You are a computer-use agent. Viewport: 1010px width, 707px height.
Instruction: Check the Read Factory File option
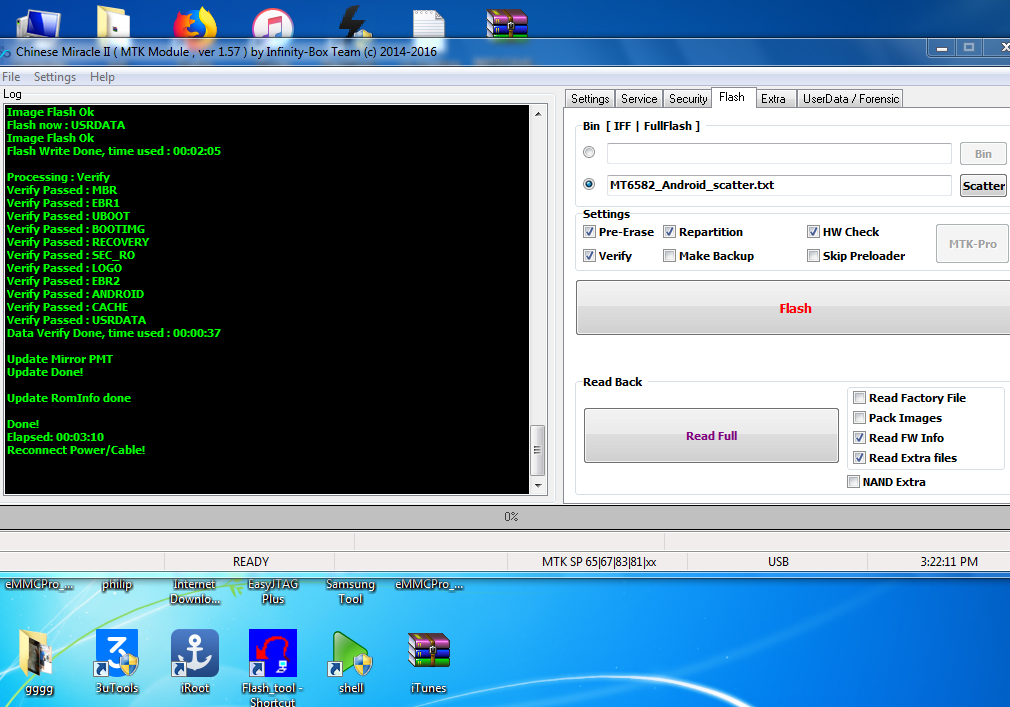(859, 398)
